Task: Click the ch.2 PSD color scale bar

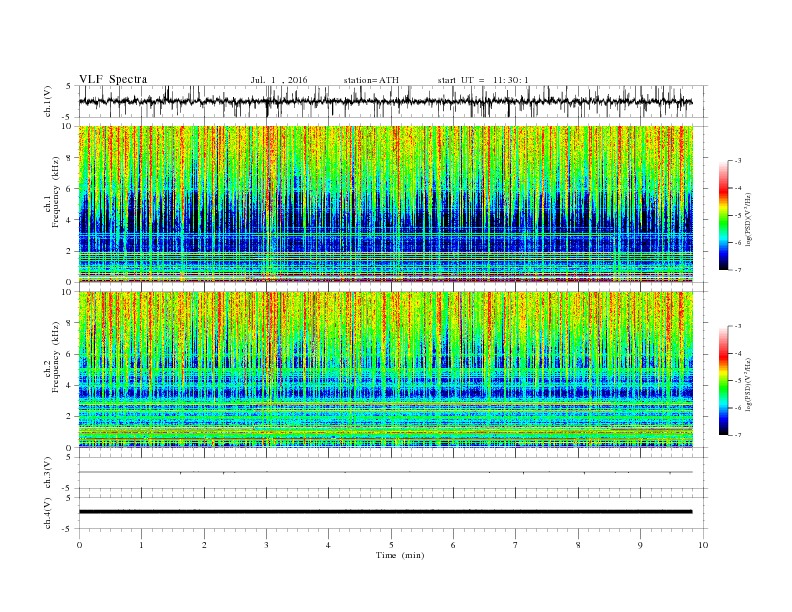Action: click(x=724, y=380)
